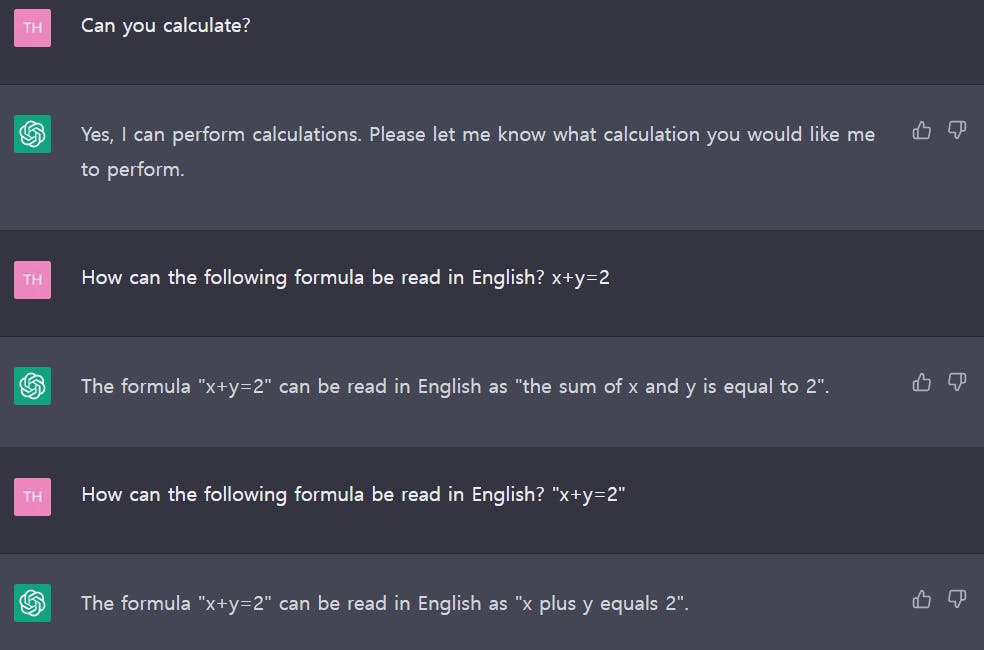Click the ChatGPT logo beside the "x plus y equals 2" reply
The height and width of the screenshot is (650, 984).
click(33, 603)
